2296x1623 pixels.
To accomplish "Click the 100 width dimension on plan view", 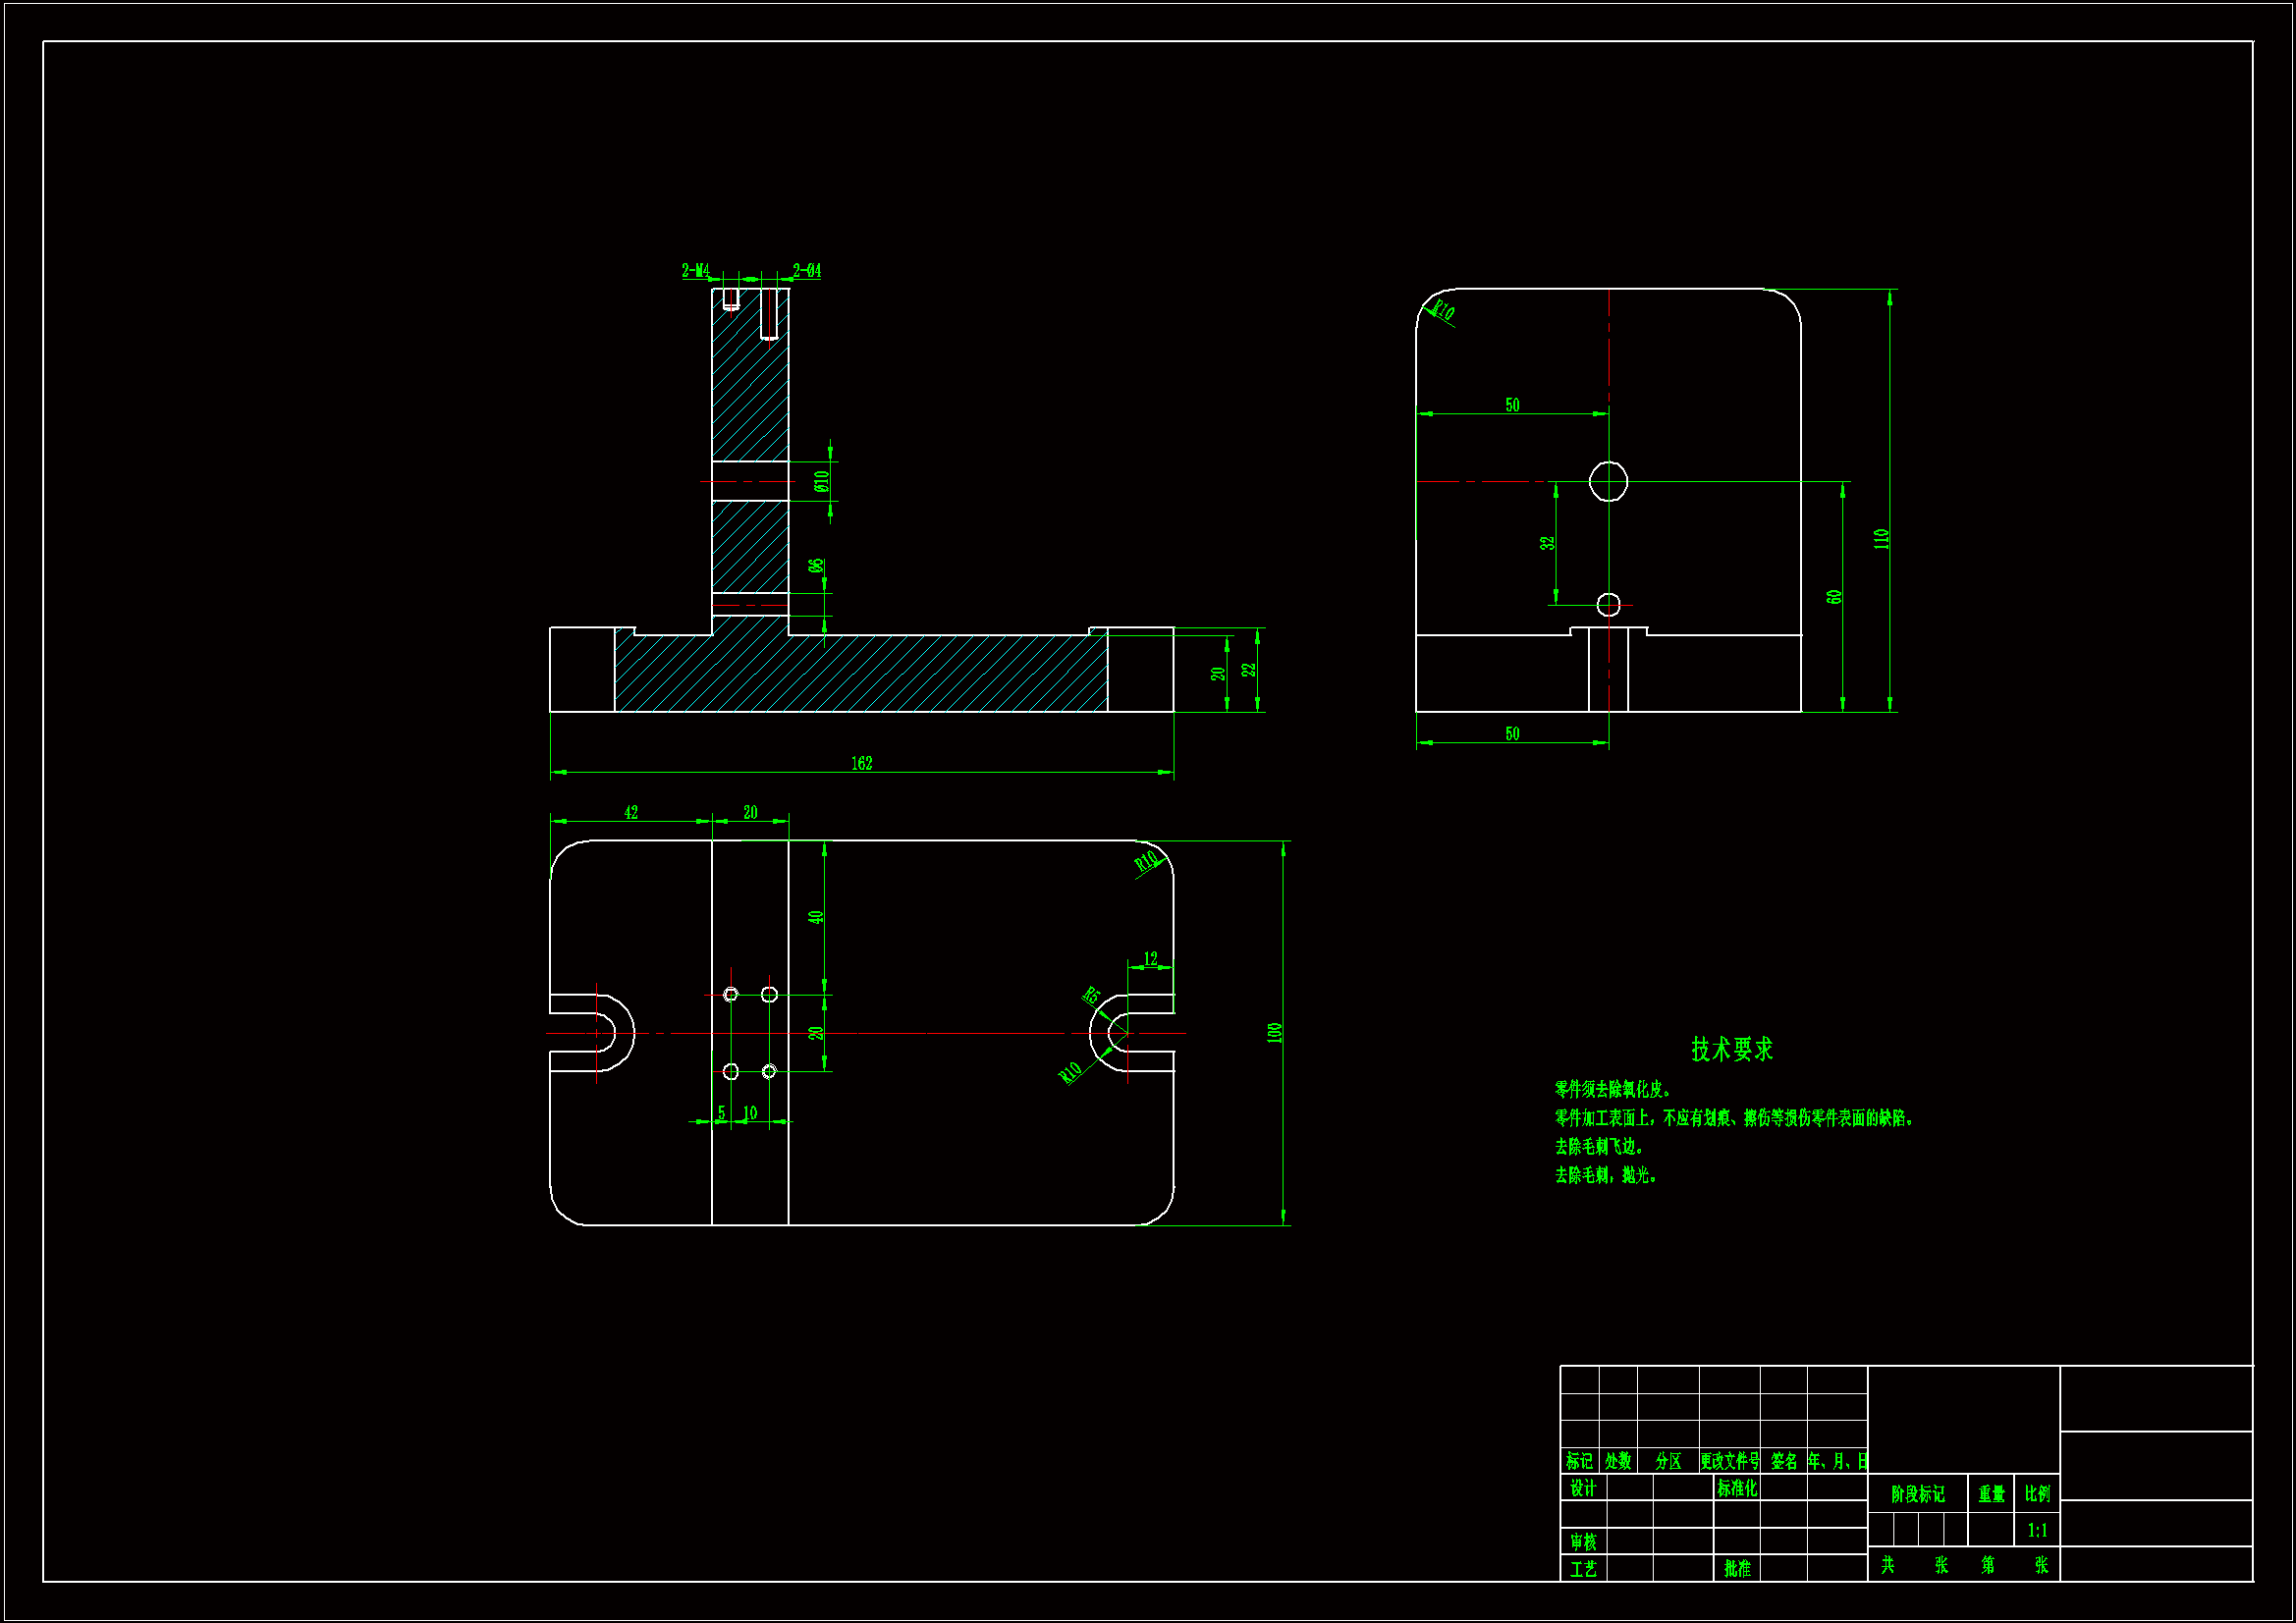I will point(1274,1033).
